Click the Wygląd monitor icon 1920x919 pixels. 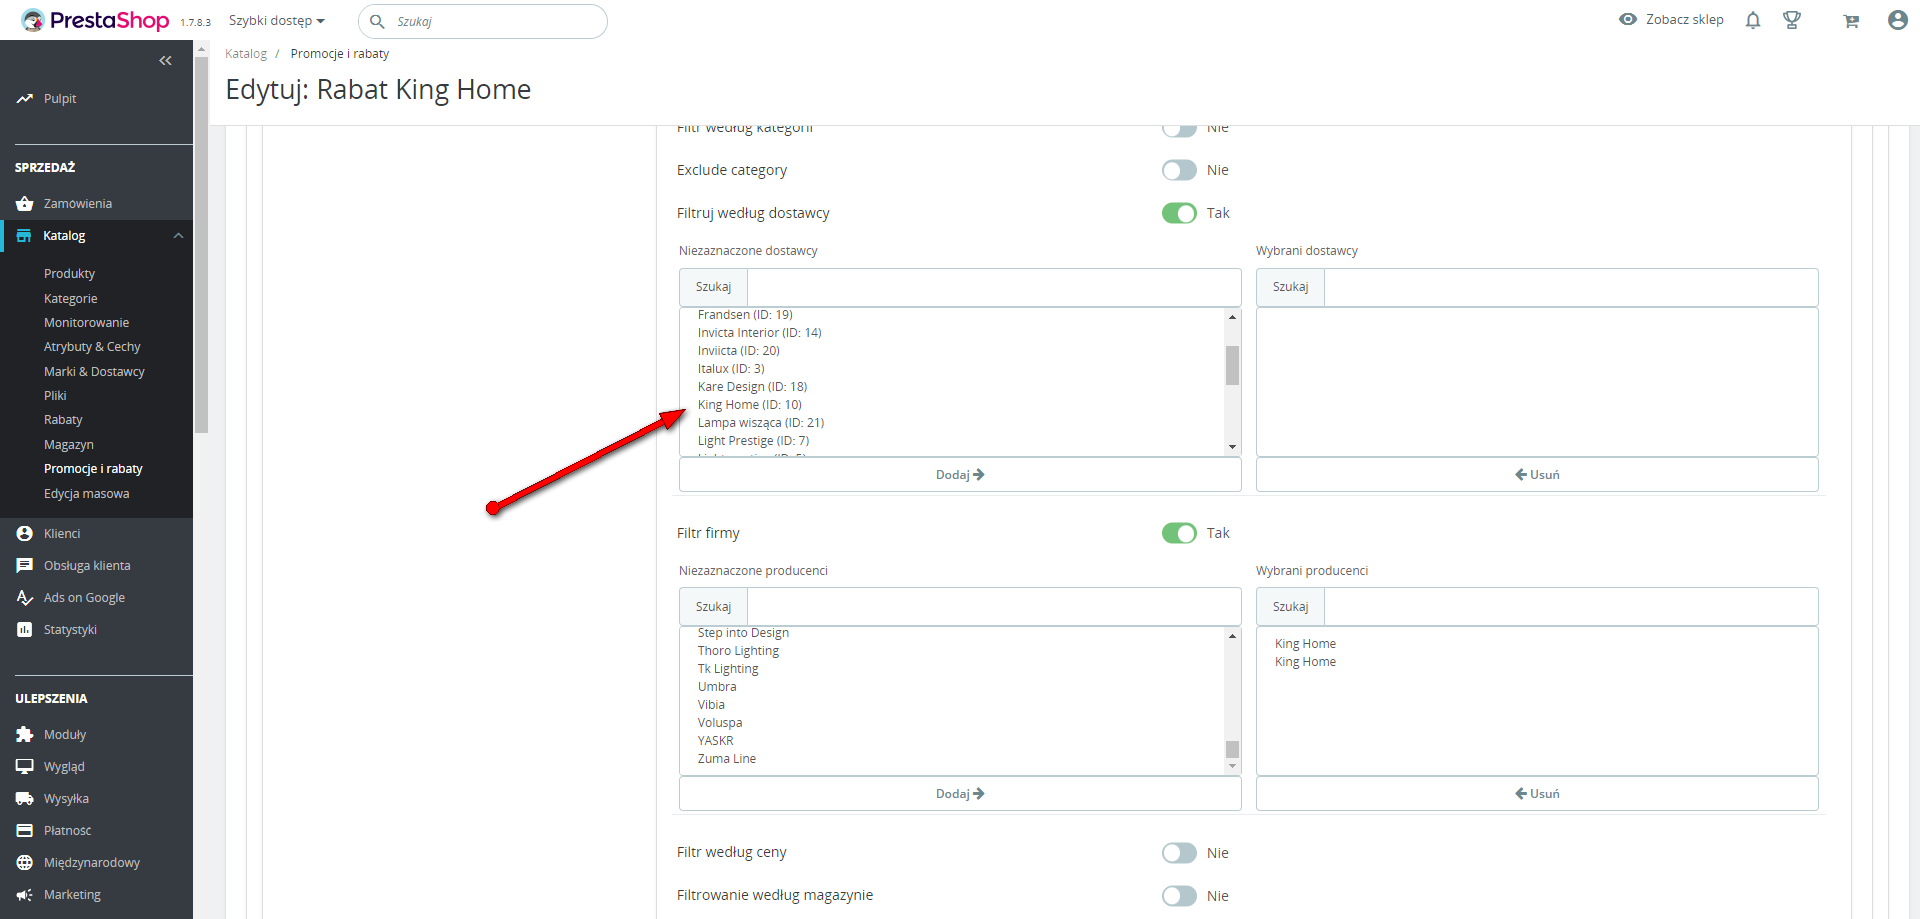(x=25, y=767)
